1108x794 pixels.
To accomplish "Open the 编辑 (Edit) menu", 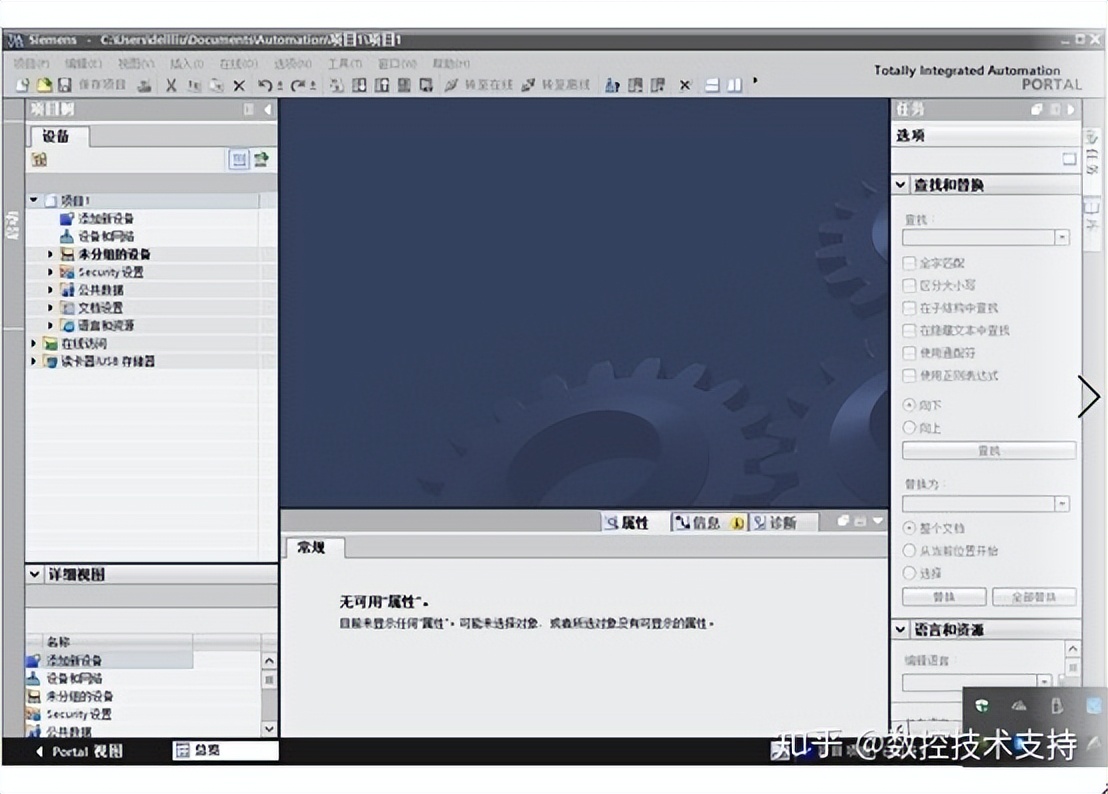I will (83, 63).
